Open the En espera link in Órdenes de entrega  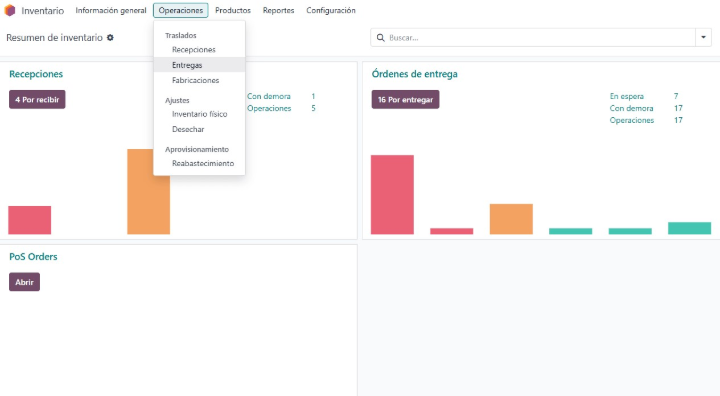click(x=626, y=96)
